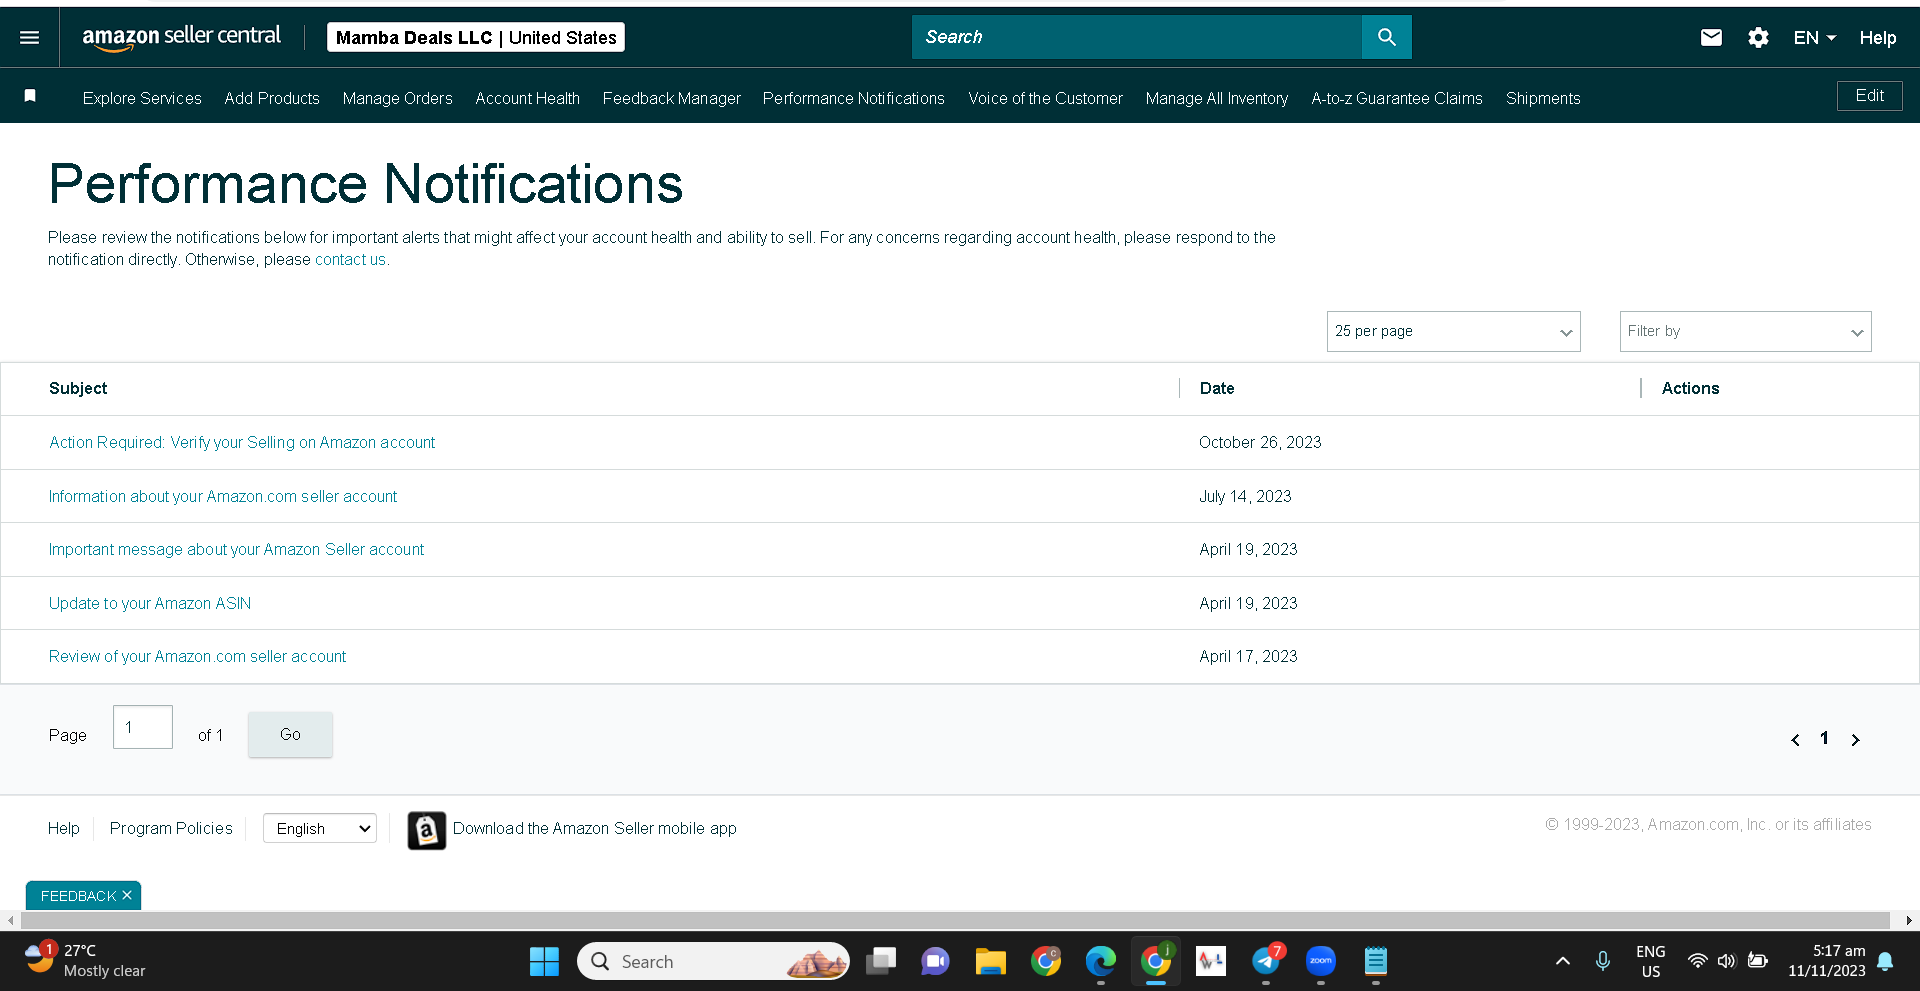This screenshot has width=1920, height=991.
Task: Open 'Action Required: Verify your Selling' notification
Action: click(x=242, y=443)
